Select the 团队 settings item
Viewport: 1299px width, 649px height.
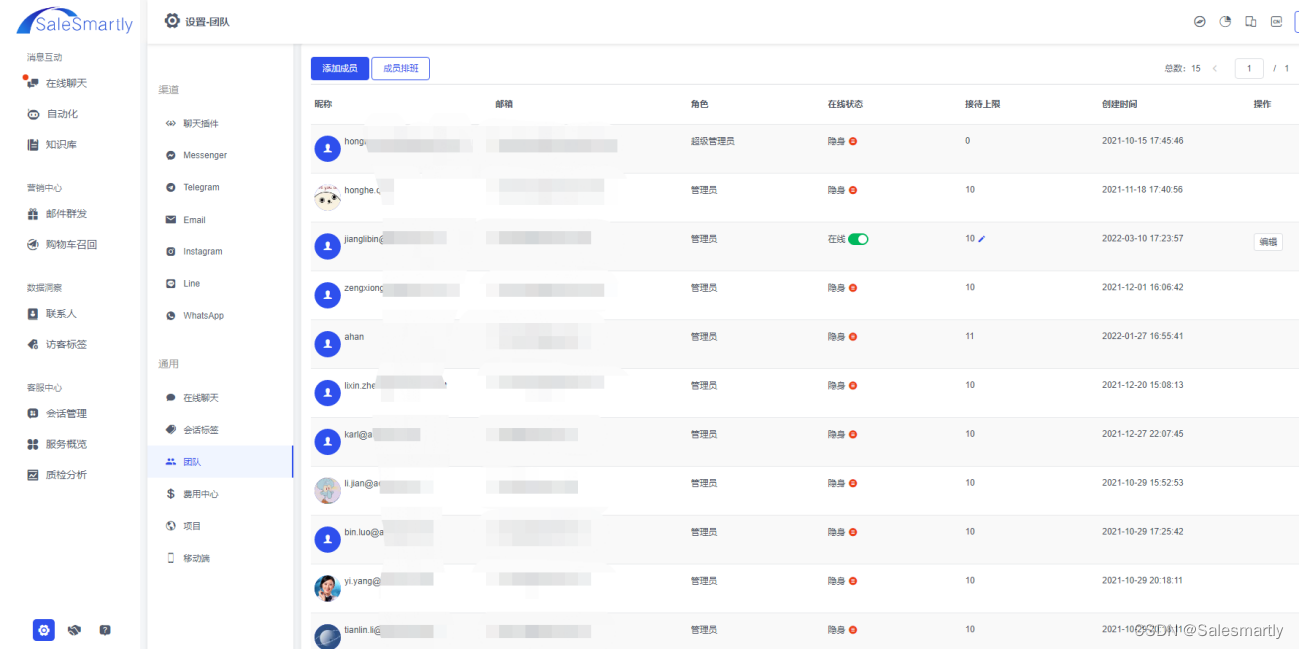pos(220,462)
